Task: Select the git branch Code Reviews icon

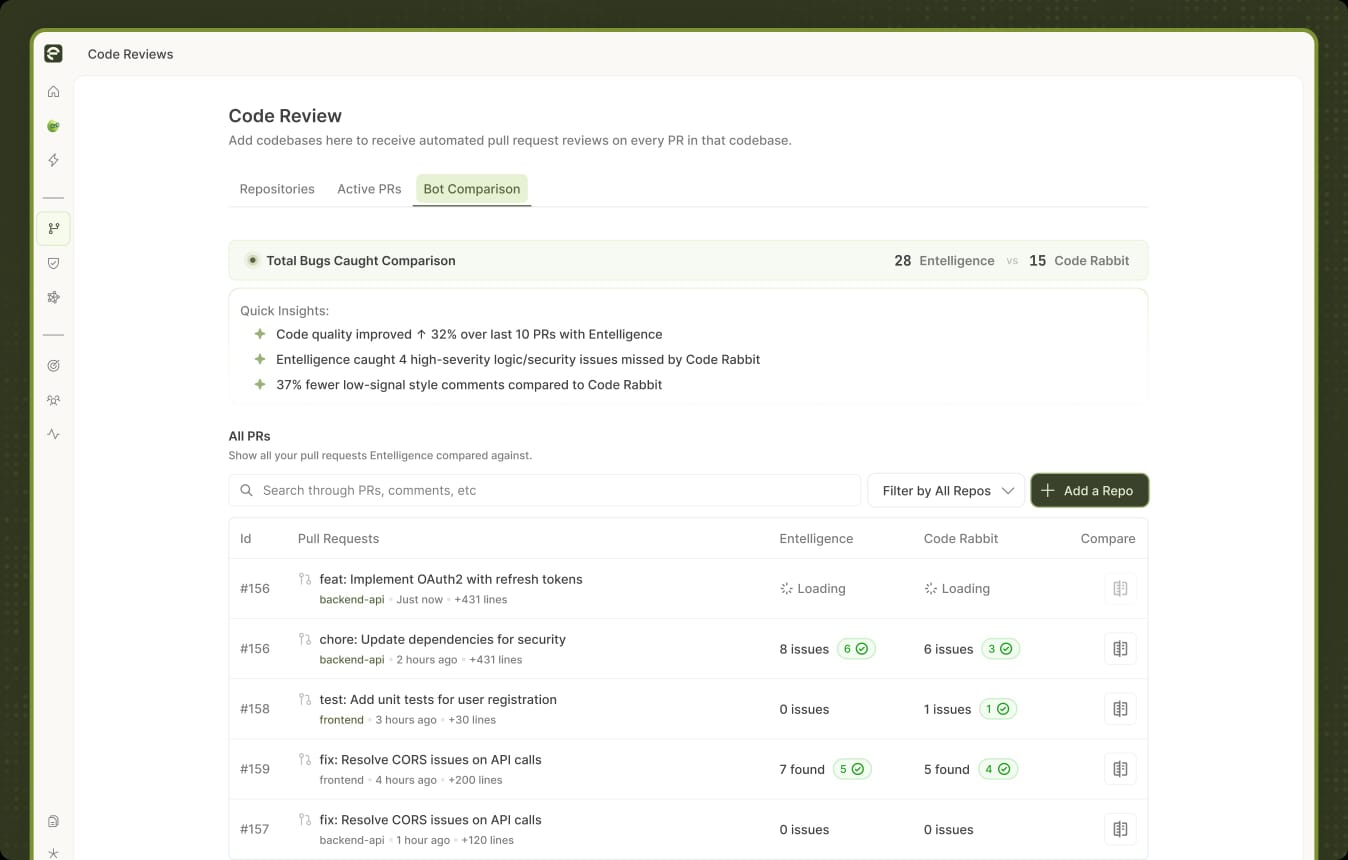Action: click(x=54, y=228)
